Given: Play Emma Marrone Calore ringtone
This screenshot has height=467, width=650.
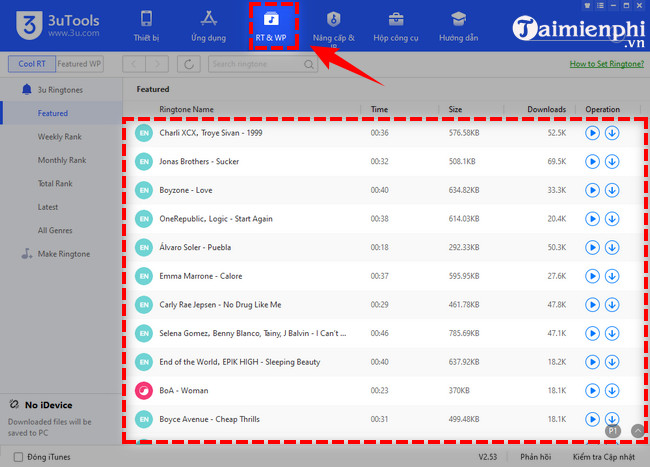Looking at the screenshot, I should (592, 276).
